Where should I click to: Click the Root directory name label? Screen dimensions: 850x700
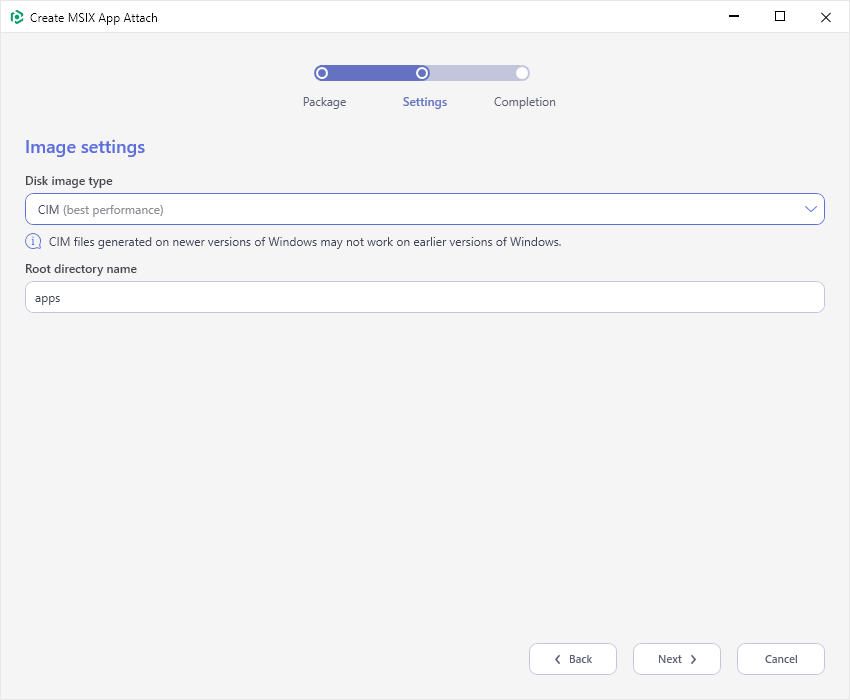point(81,269)
